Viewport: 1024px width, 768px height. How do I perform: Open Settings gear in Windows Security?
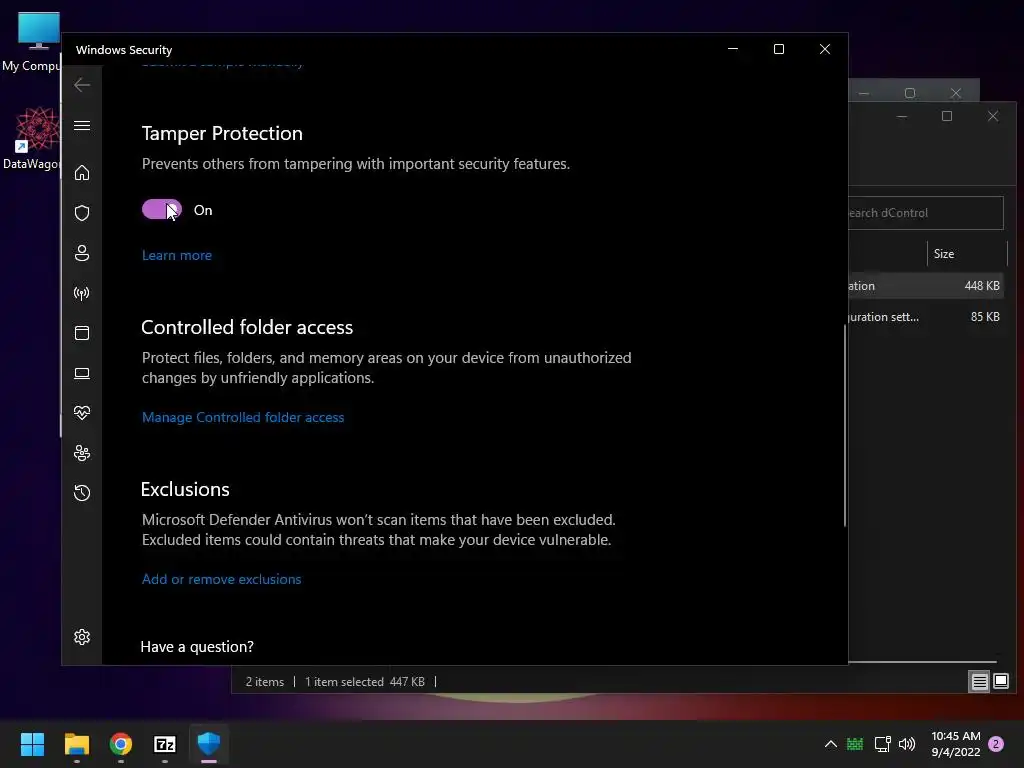82,637
